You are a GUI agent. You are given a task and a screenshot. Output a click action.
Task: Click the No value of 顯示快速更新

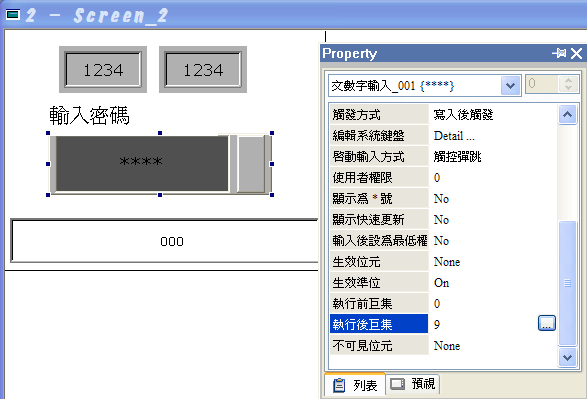[441, 220]
